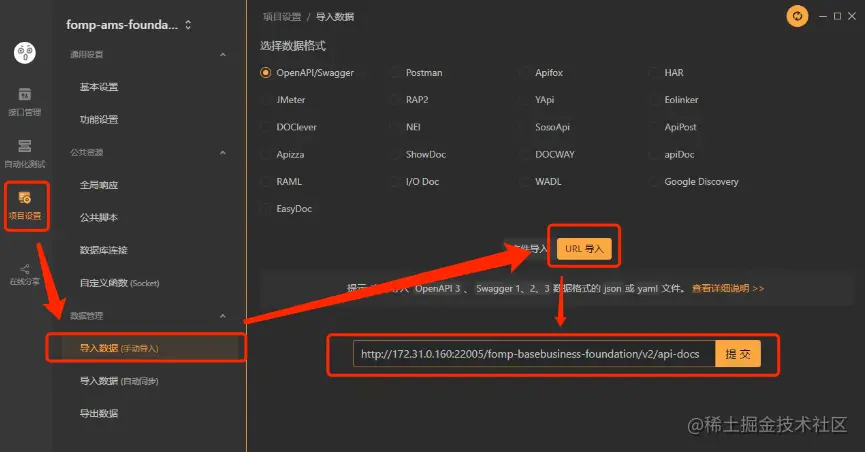Open the 项目设置 sidebar icon
This screenshot has height=452, width=865.
point(25,205)
